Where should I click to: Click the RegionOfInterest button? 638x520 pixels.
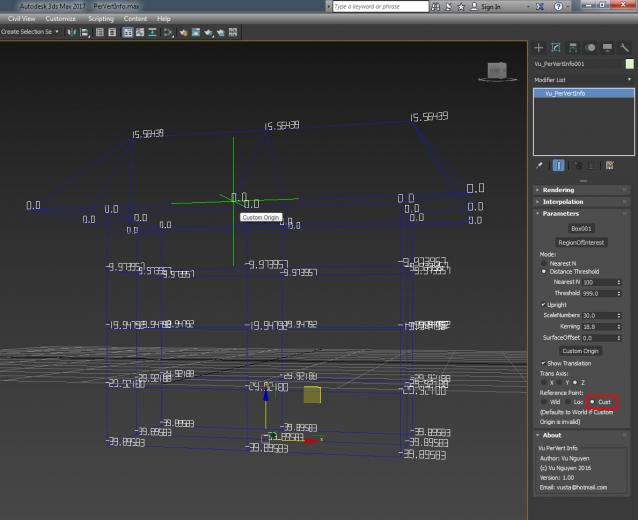click(581, 242)
